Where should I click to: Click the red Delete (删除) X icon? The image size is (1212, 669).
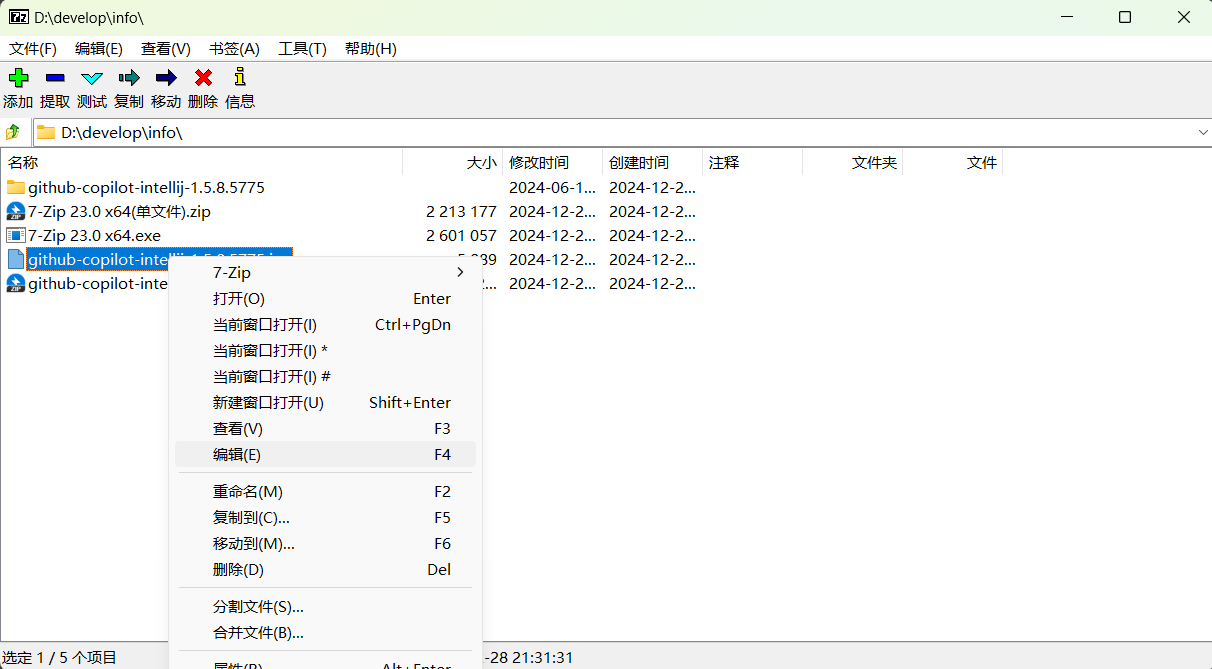click(x=203, y=77)
